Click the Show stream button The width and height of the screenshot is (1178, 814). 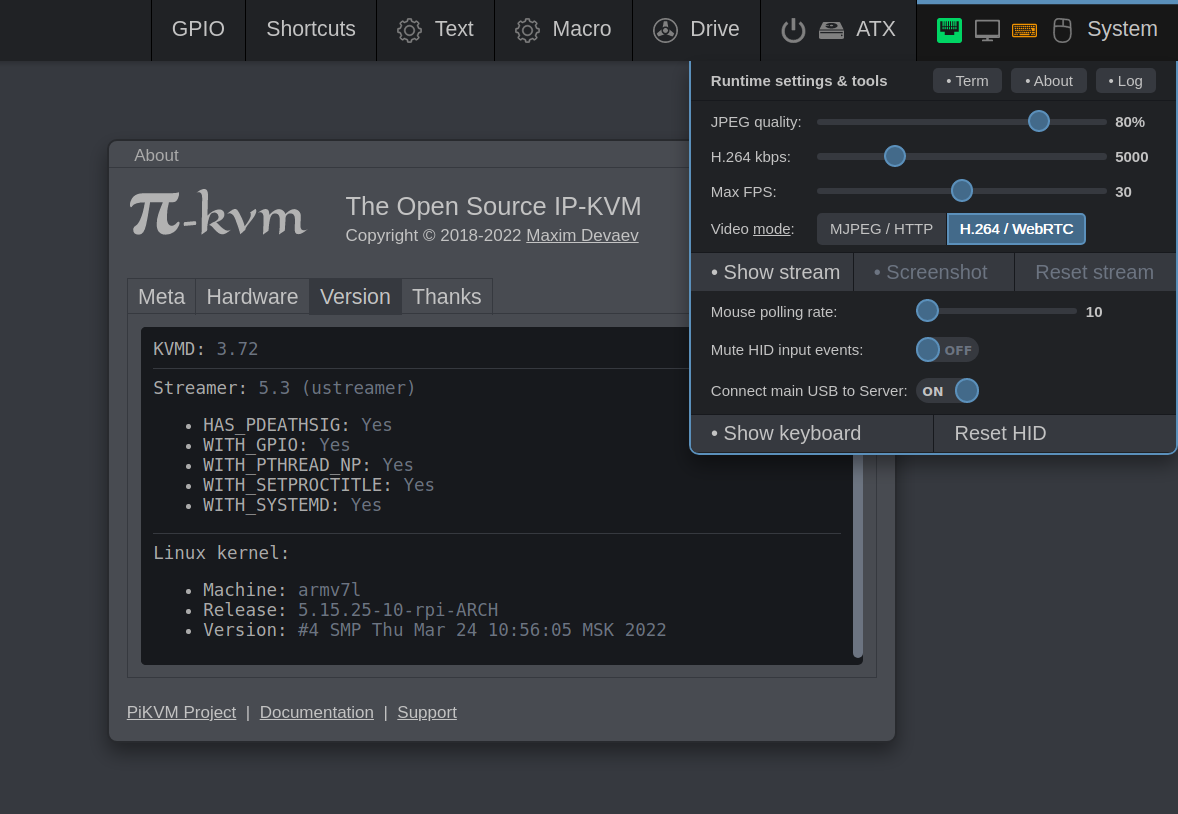pyautogui.click(x=772, y=272)
